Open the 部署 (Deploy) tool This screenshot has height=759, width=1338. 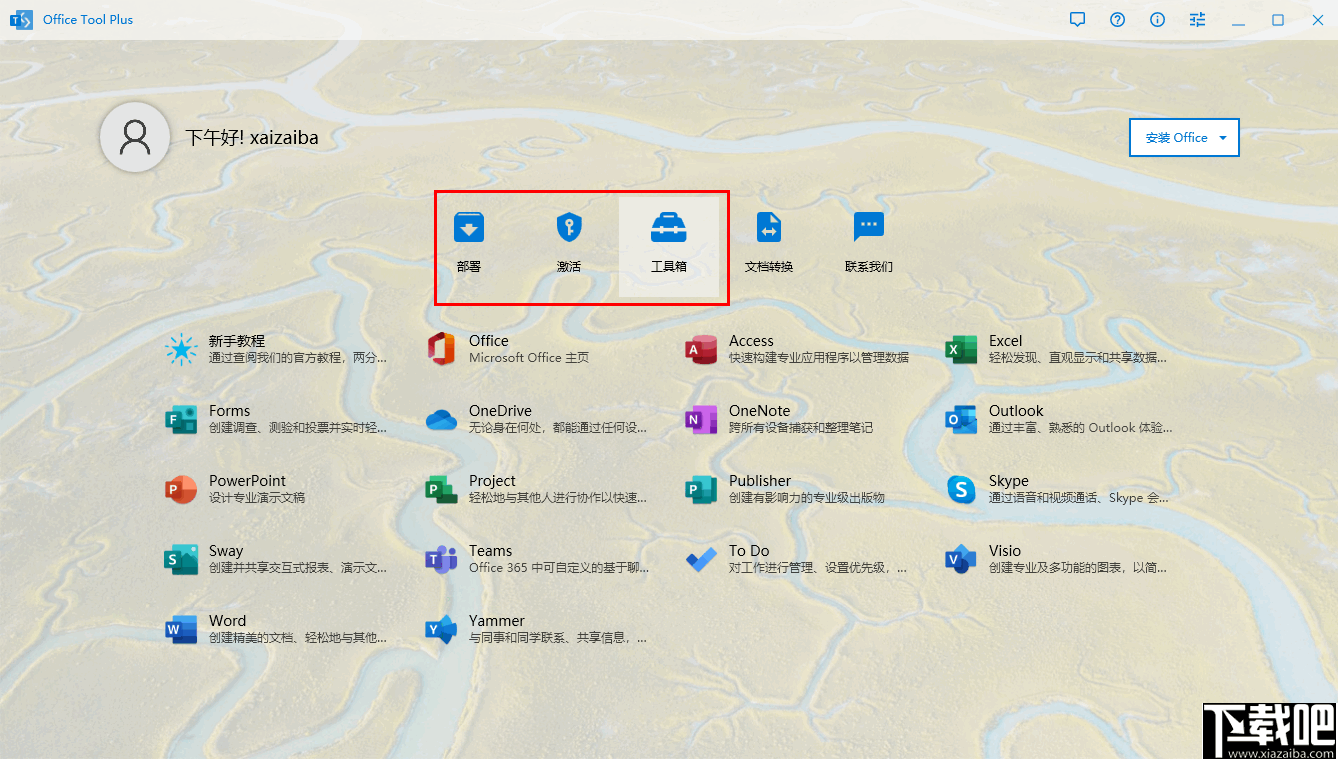pos(469,240)
